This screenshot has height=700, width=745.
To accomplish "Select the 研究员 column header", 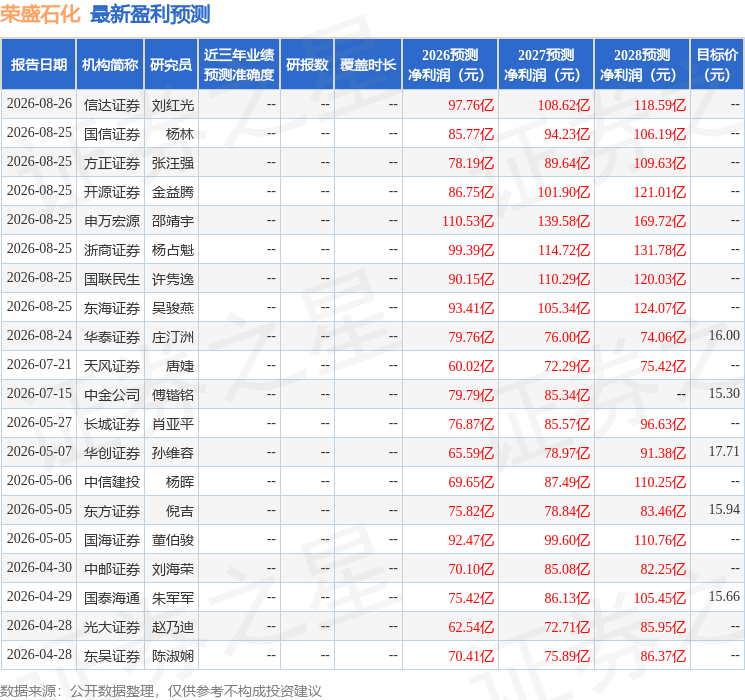I will point(171,65).
